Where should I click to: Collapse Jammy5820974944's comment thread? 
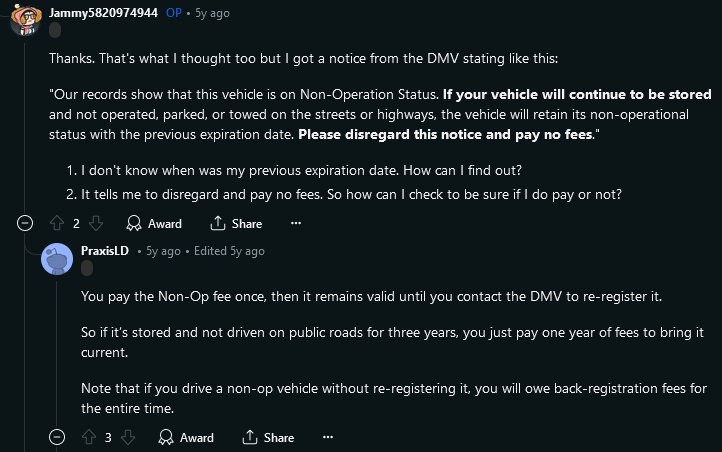pos(25,223)
